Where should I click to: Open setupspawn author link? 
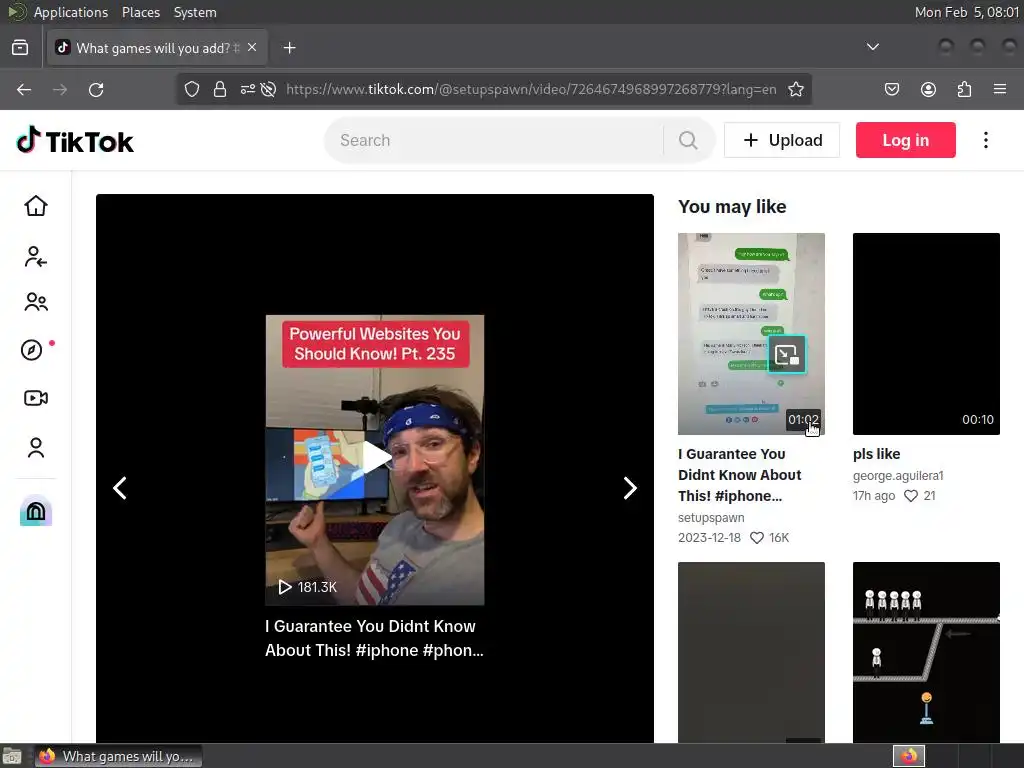[711, 518]
